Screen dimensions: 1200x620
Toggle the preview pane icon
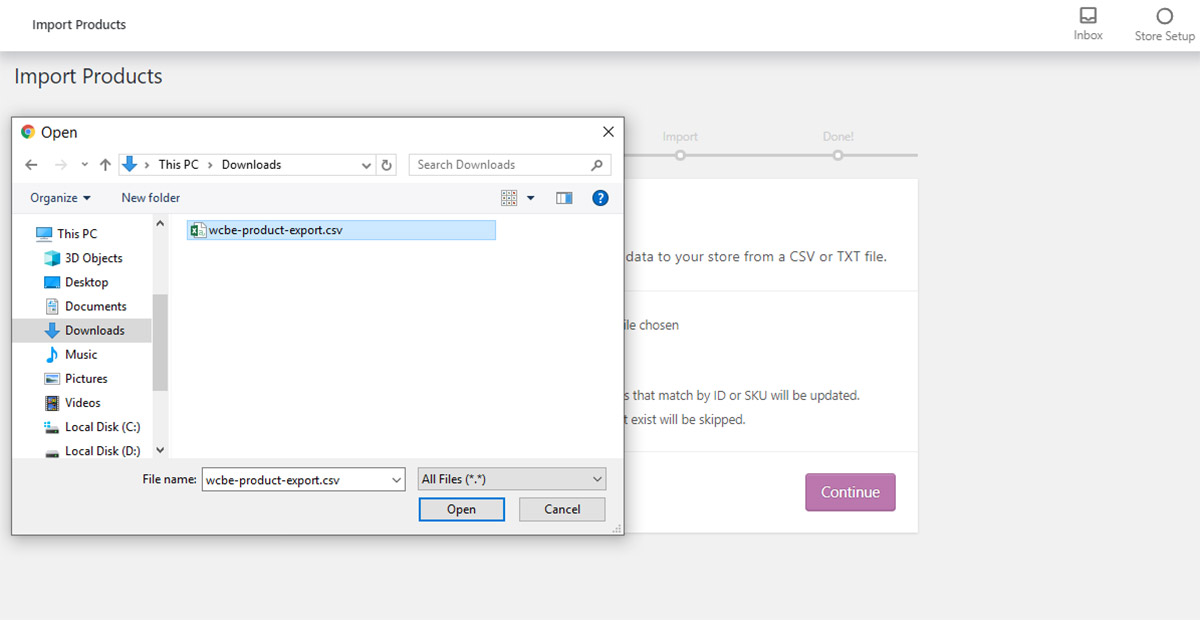(x=564, y=198)
